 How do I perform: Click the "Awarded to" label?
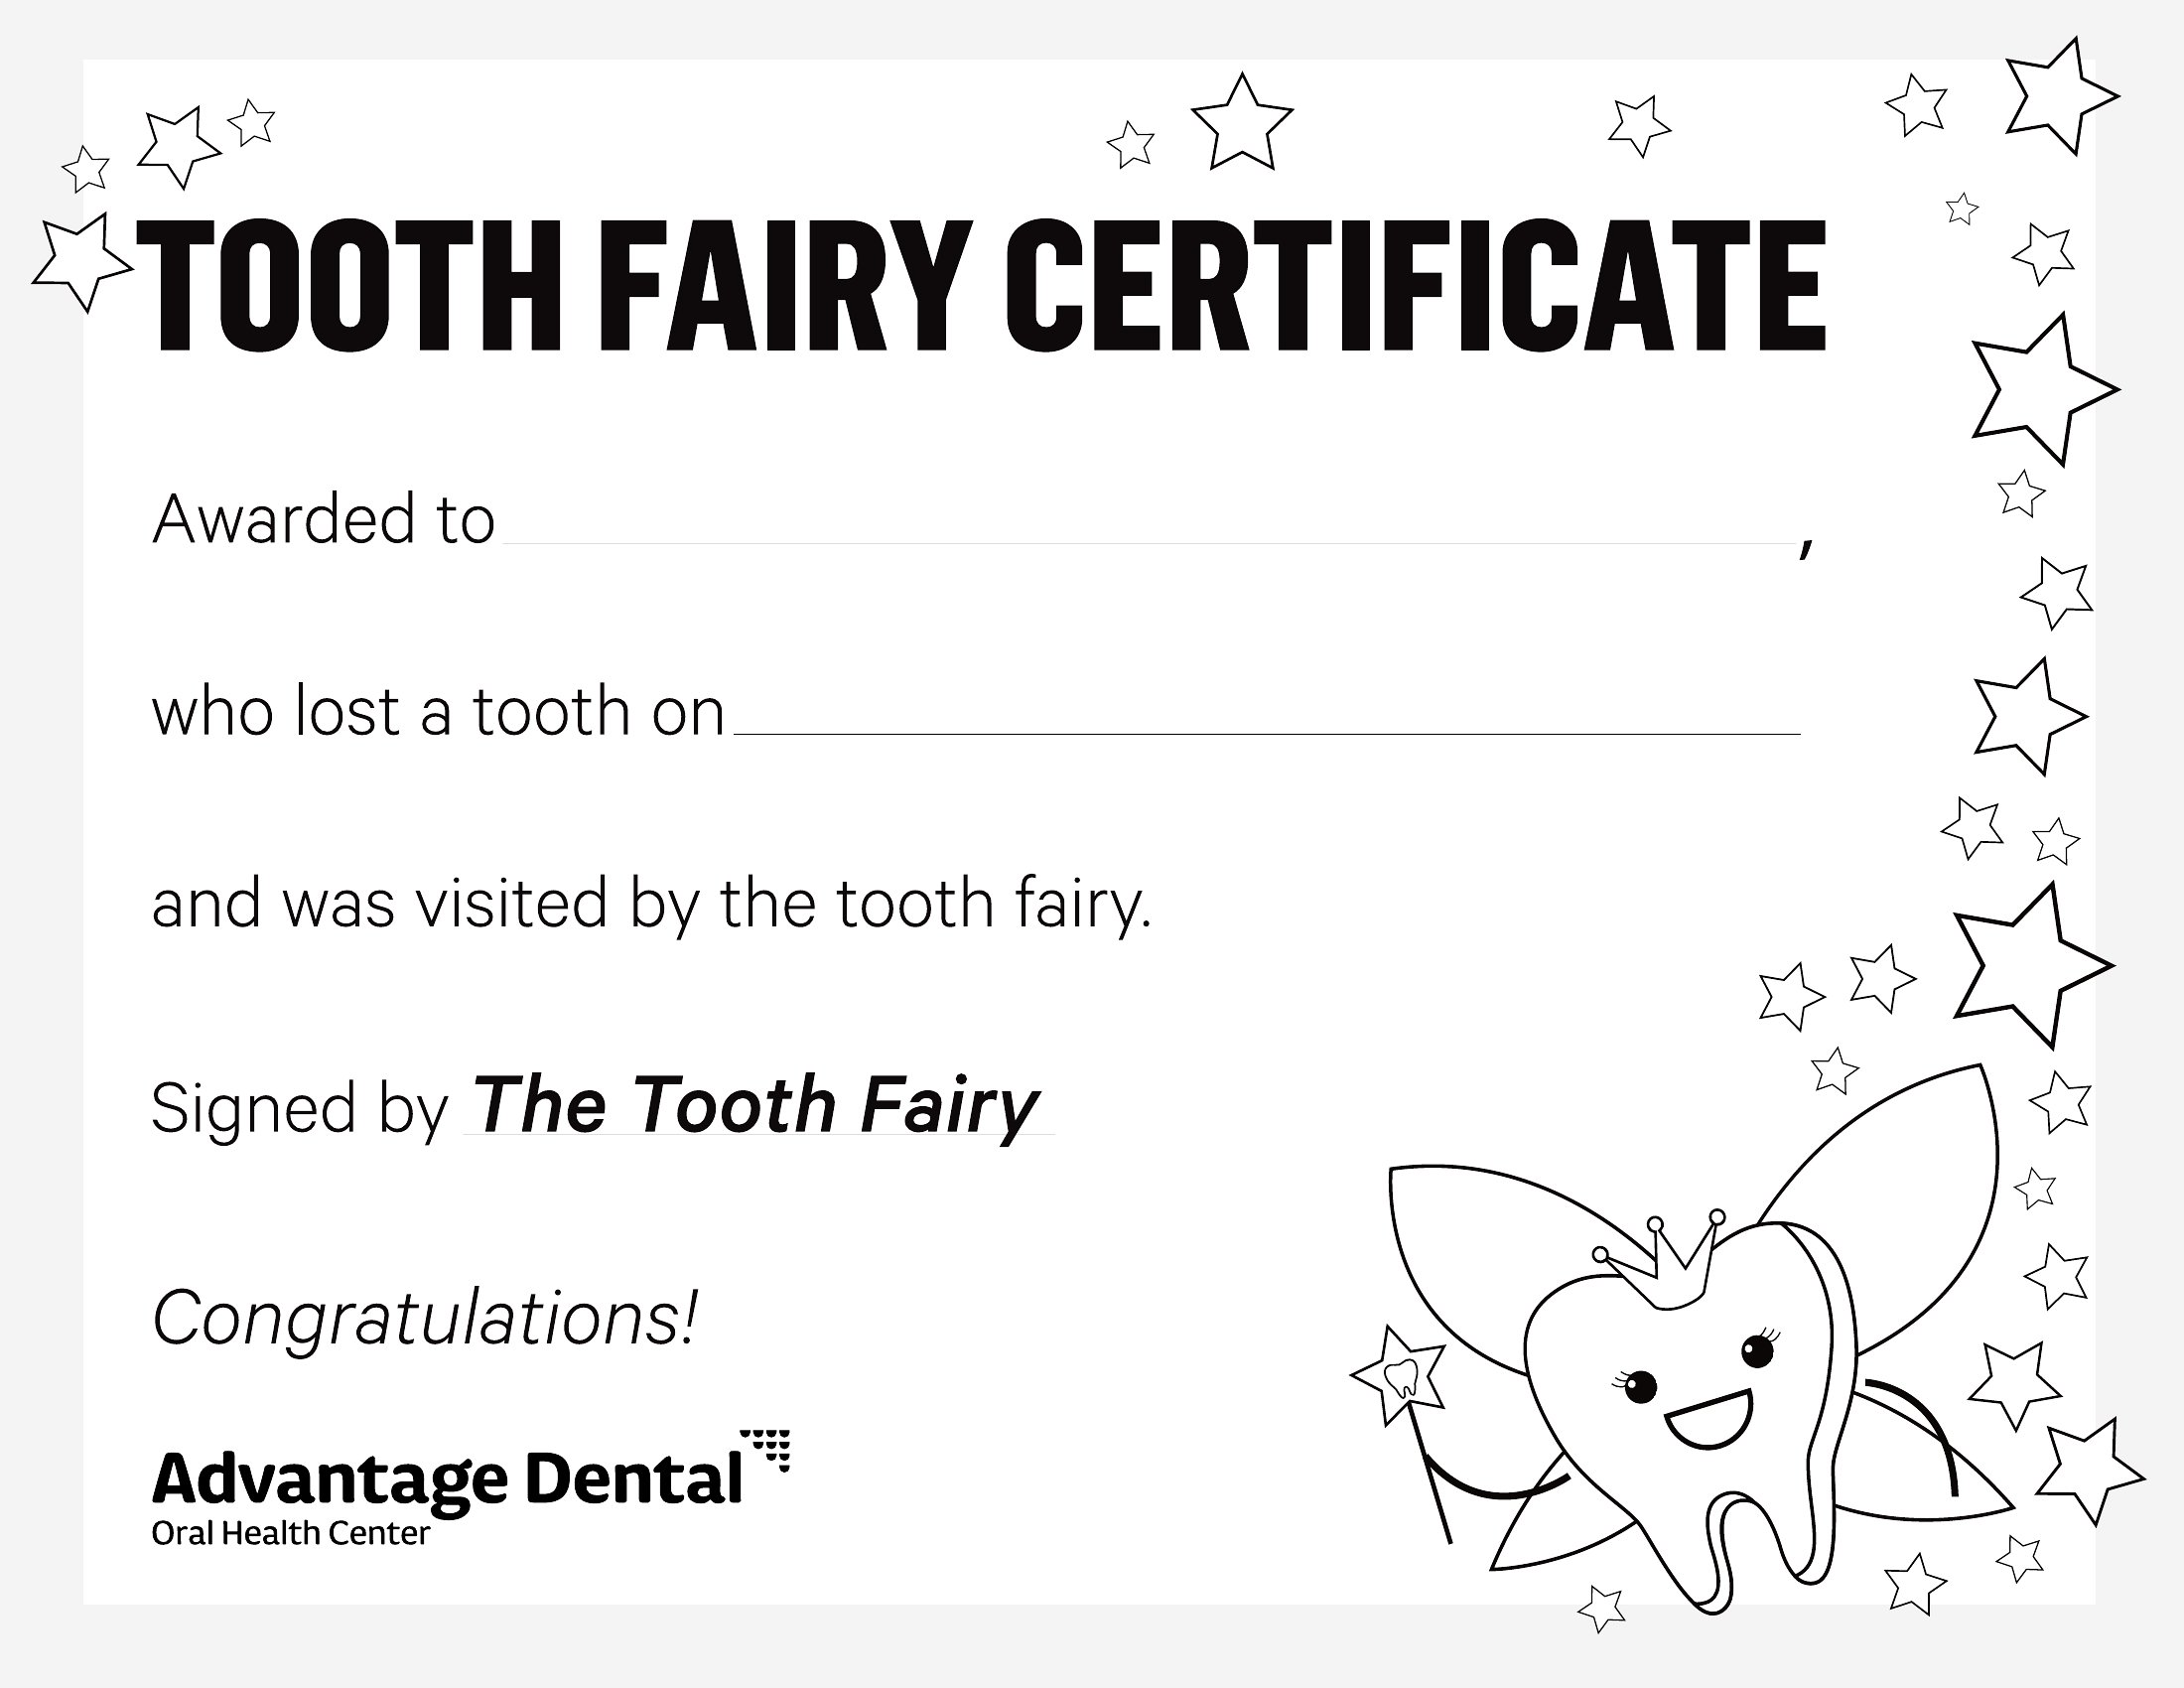click(323, 520)
